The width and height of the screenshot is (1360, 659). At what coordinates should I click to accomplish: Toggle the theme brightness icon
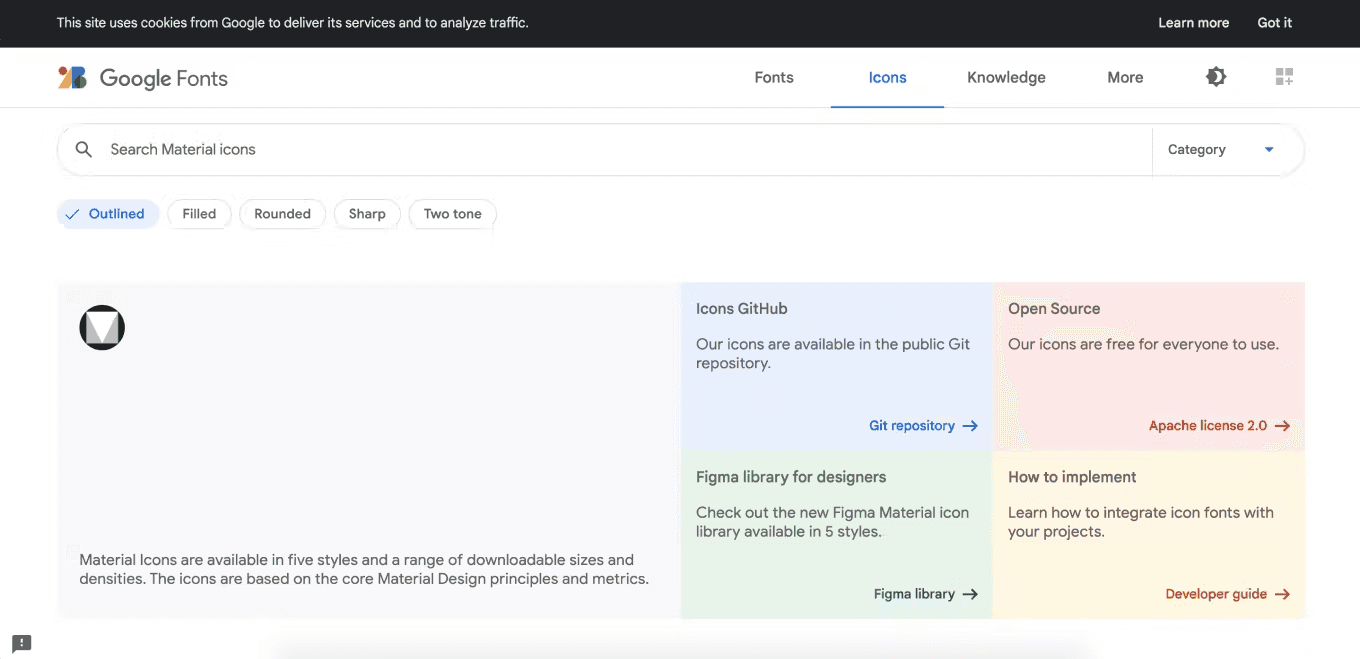pos(1216,77)
